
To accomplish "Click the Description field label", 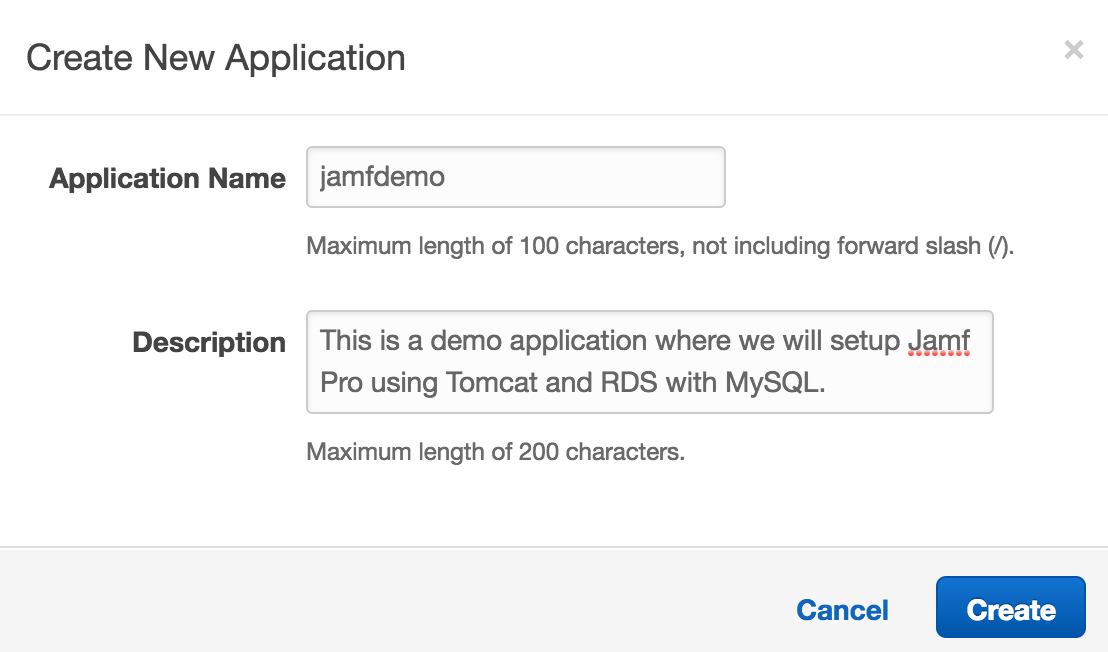I will tap(209, 342).
